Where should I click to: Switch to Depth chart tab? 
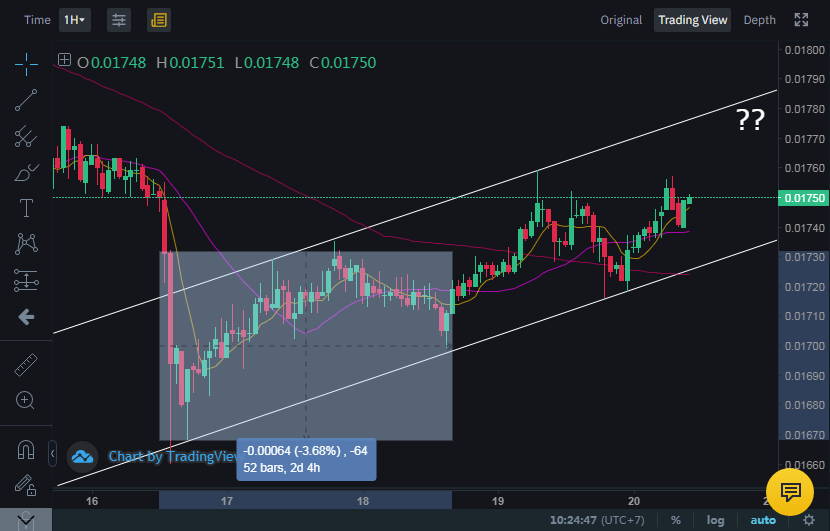click(x=759, y=20)
